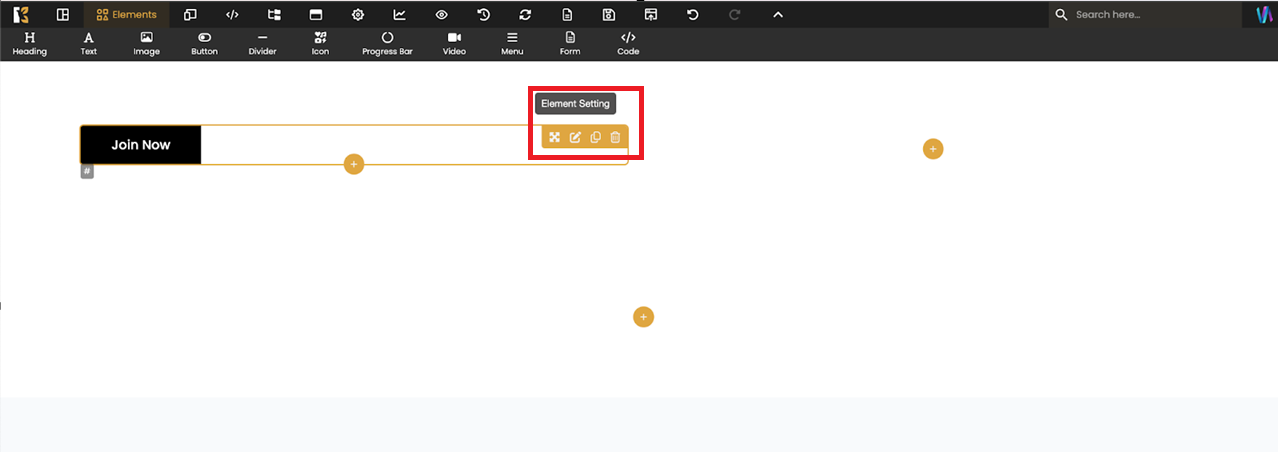This screenshot has width=1278, height=452.
Task: Choose the Video element
Action: 454,44
